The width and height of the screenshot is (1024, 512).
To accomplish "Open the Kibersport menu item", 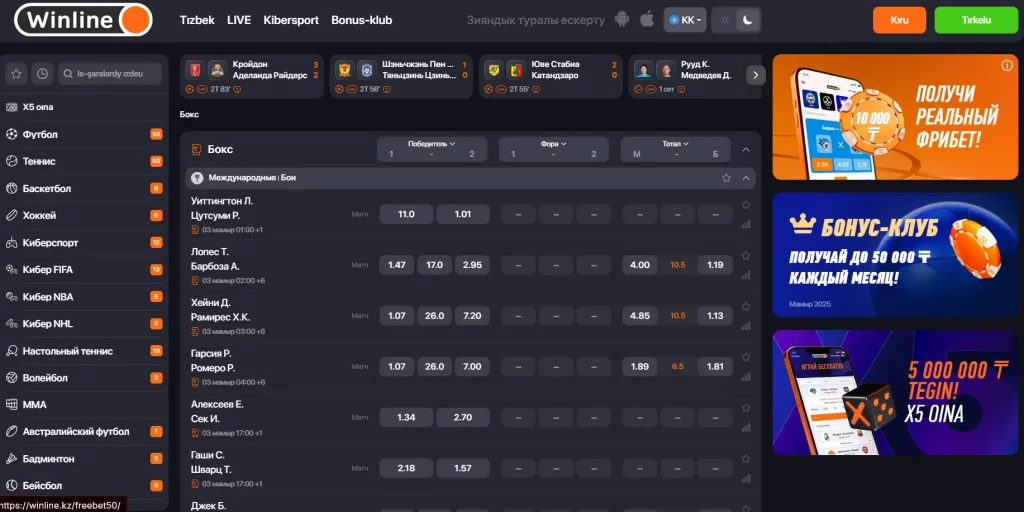I will pyautogui.click(x=291, y=20).
